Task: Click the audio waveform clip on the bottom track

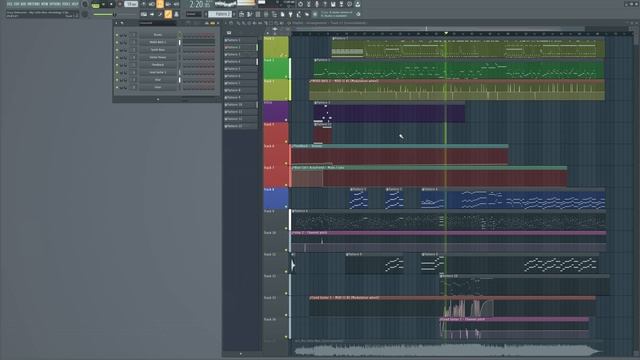Action: 447,349
